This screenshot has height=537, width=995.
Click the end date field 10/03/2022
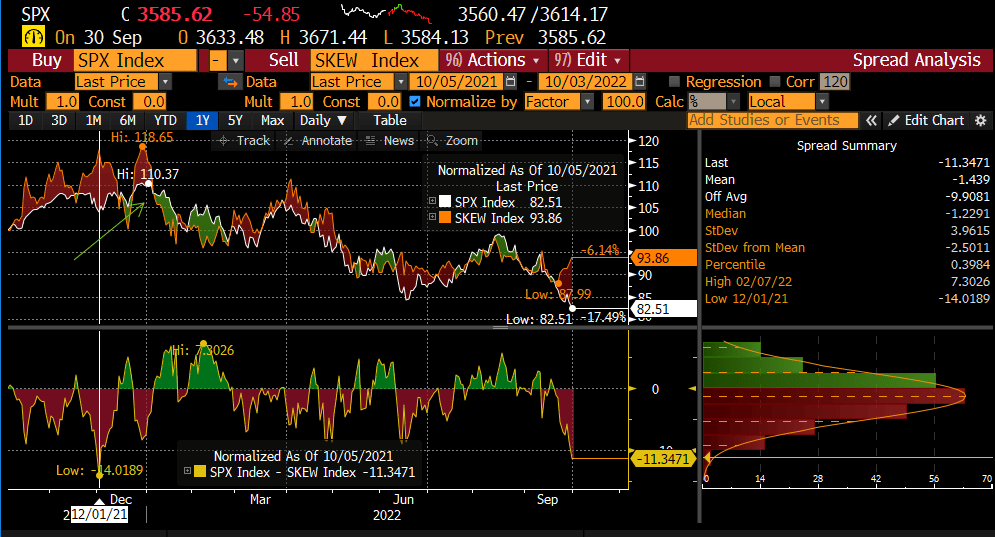coord(586,82)
